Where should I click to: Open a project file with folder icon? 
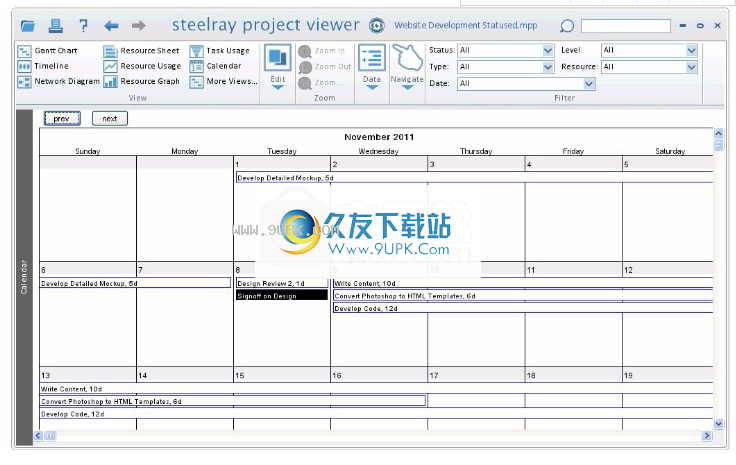tap(28, 26)
